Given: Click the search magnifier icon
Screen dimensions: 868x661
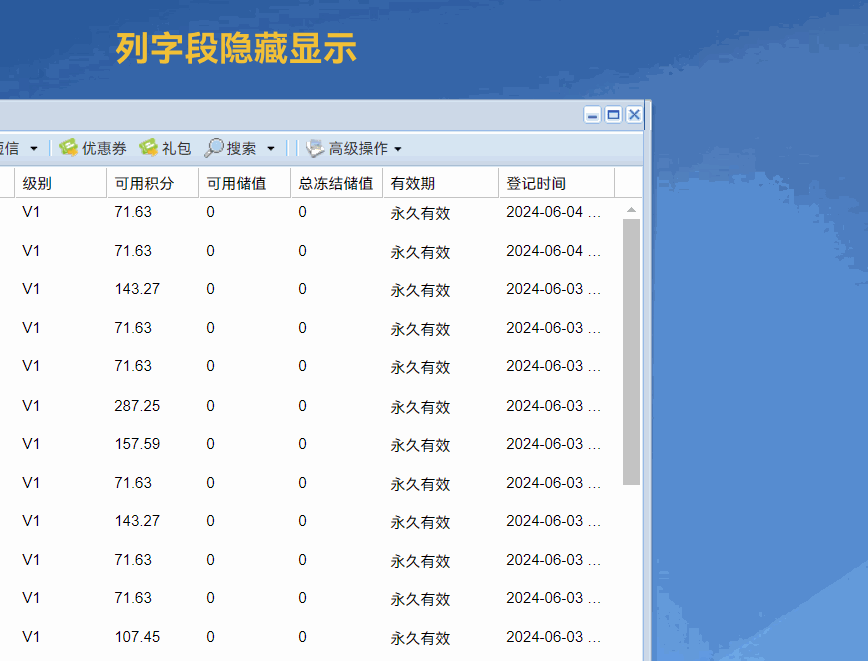Looking at the screenshot, I should 214,148.
